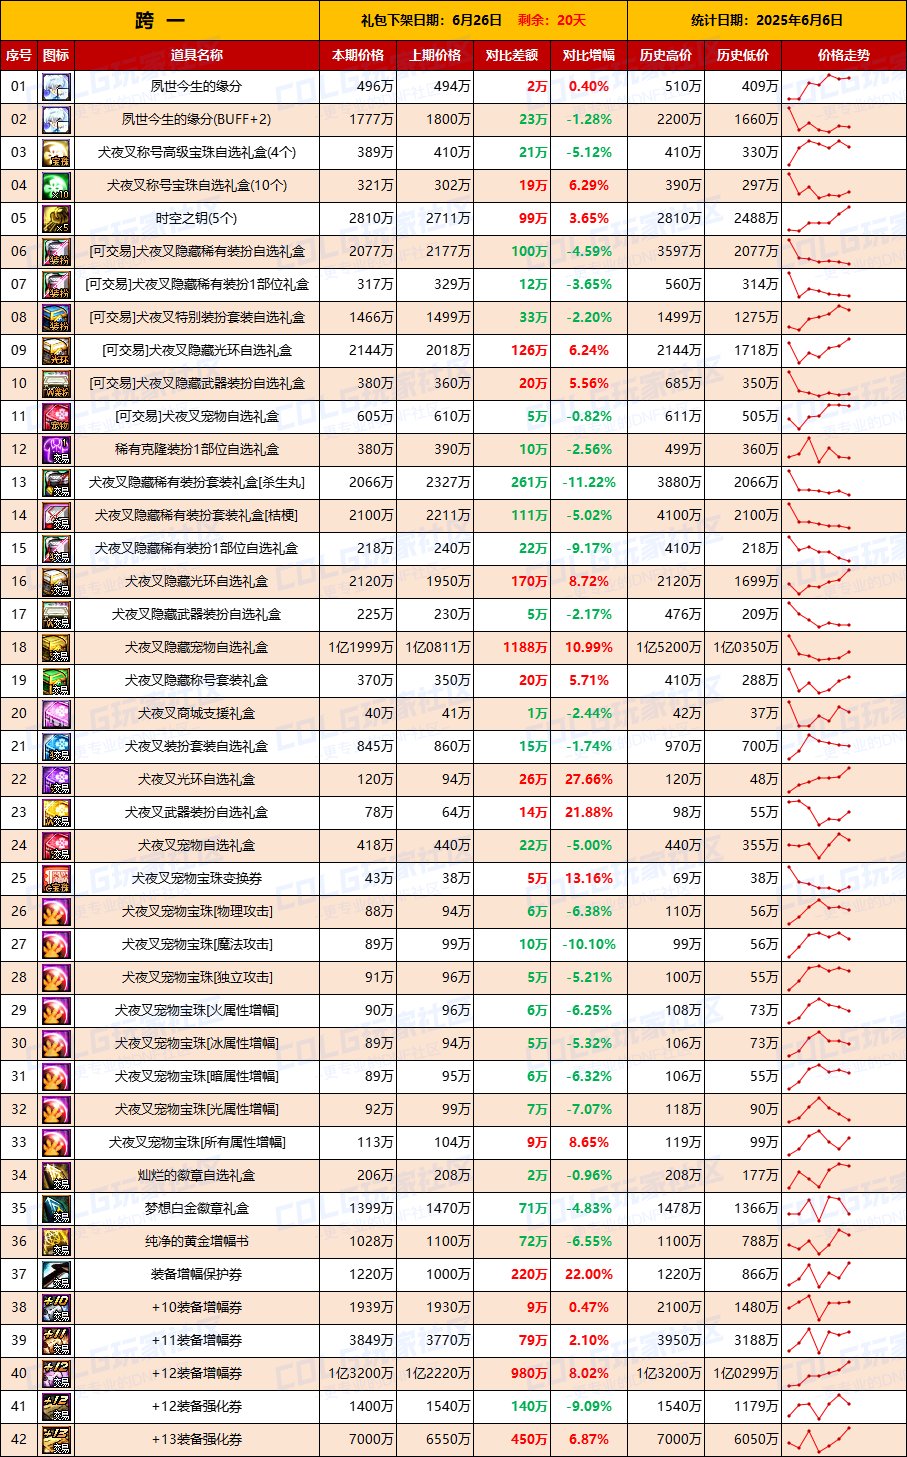
Task: Click the icon in row 03 宝珠自选礼盒(4个)
Action: click(56, 153)
